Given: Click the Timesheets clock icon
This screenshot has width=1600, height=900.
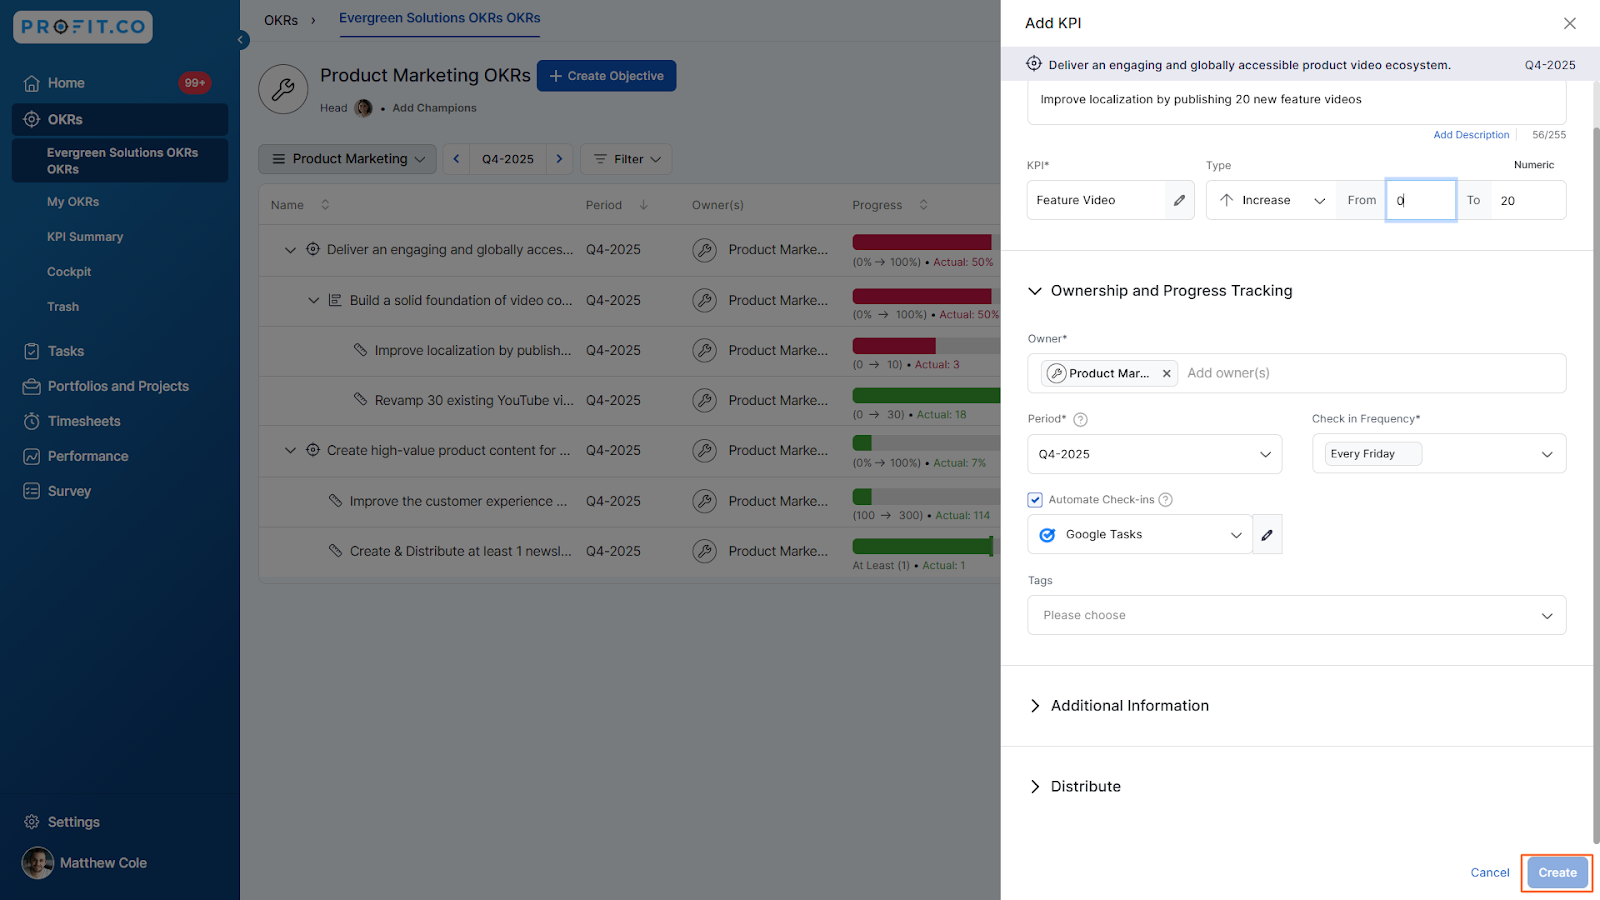Looking at the screenshot, I should [32, 421].
